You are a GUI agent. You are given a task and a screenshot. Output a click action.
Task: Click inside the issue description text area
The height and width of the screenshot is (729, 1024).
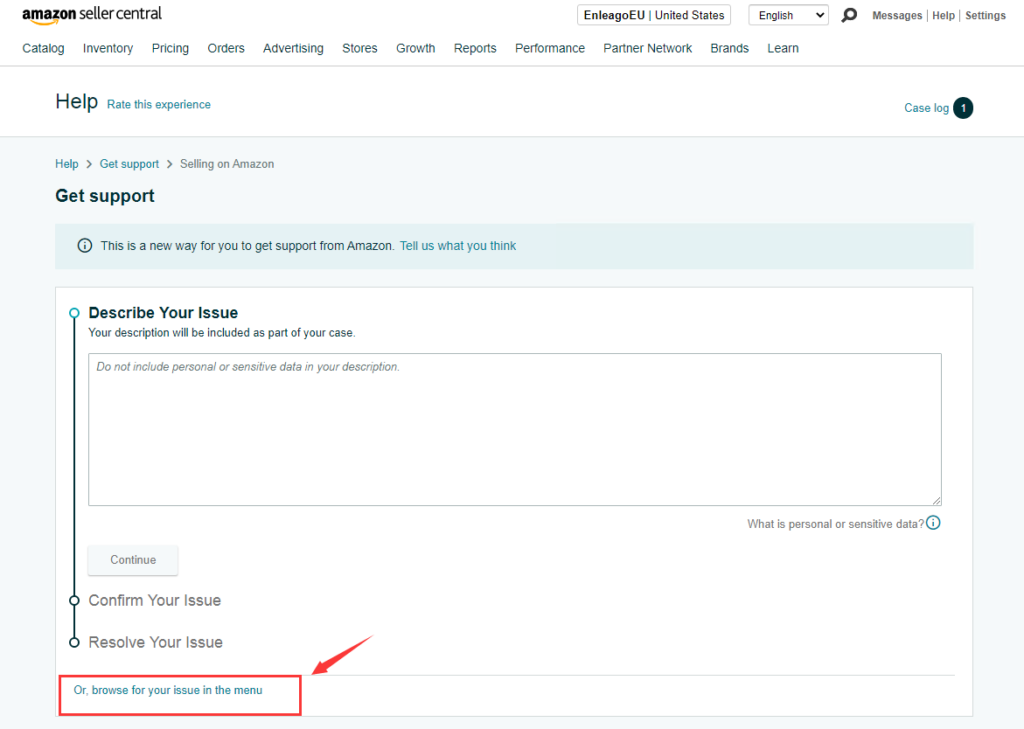(514, 429)
